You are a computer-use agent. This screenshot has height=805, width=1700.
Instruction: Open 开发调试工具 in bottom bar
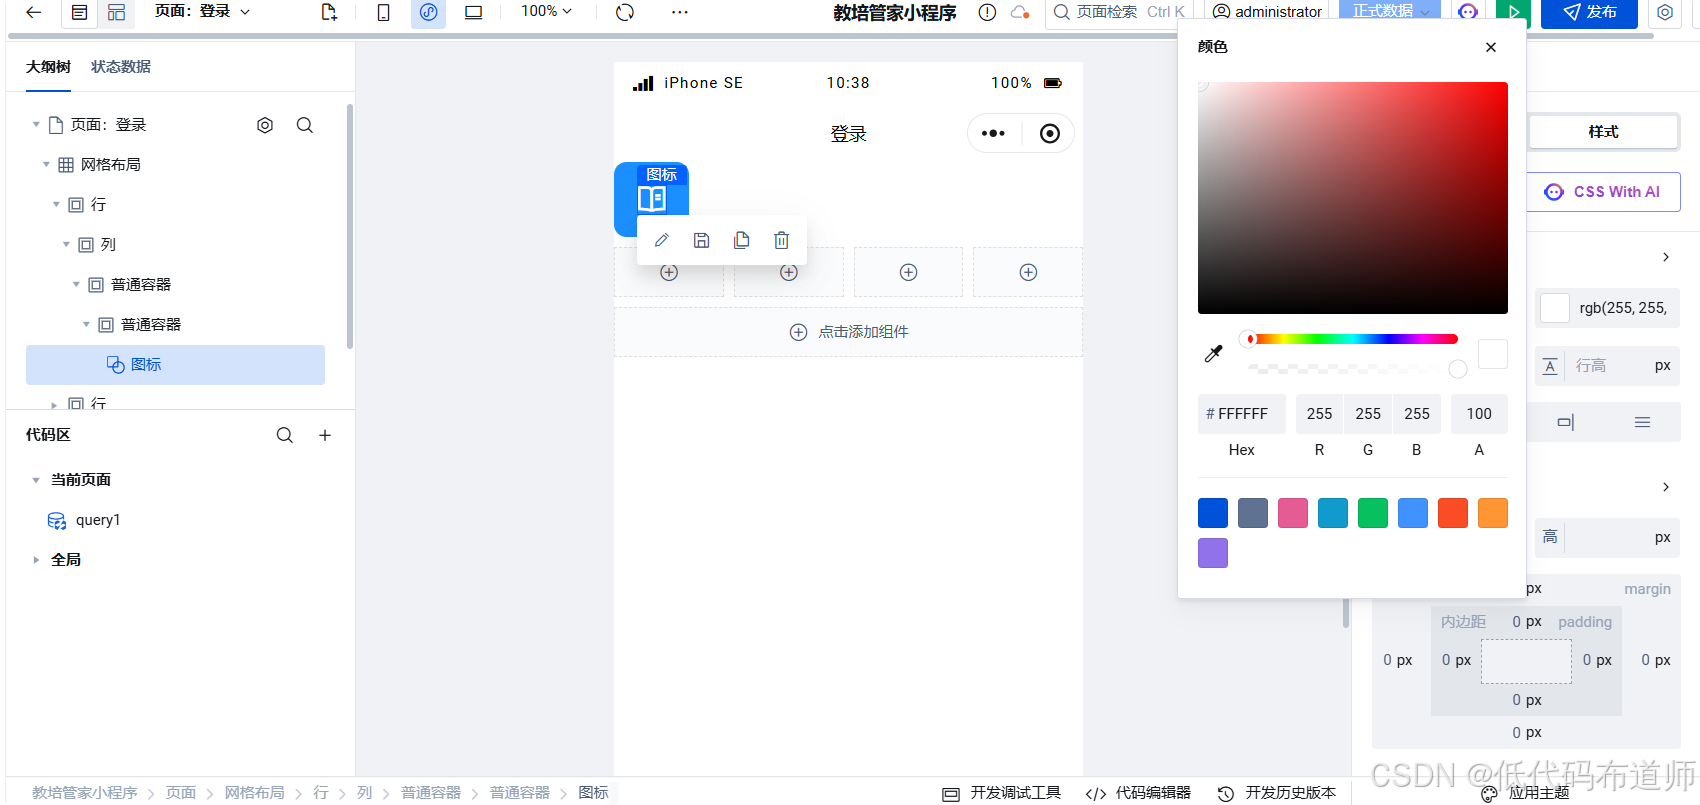pyautogui.click(x=1001, y=793)
